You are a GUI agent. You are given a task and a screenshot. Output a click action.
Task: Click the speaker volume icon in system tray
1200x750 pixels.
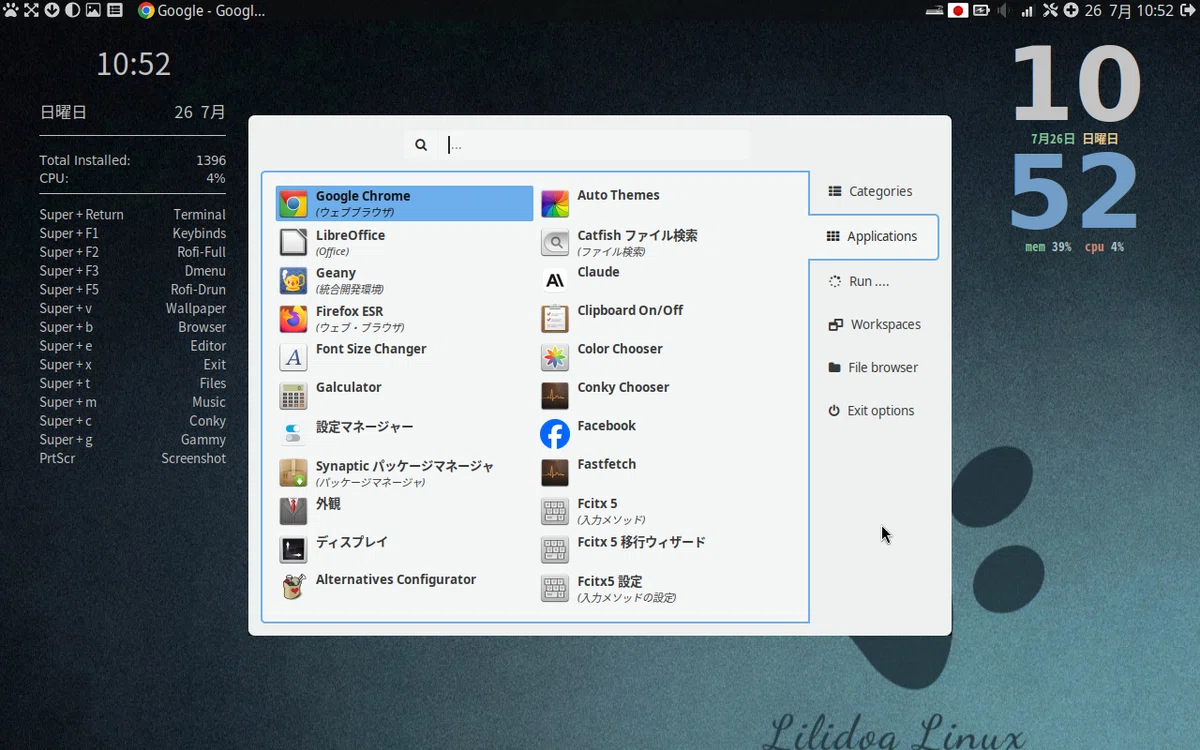(1005, 11)
